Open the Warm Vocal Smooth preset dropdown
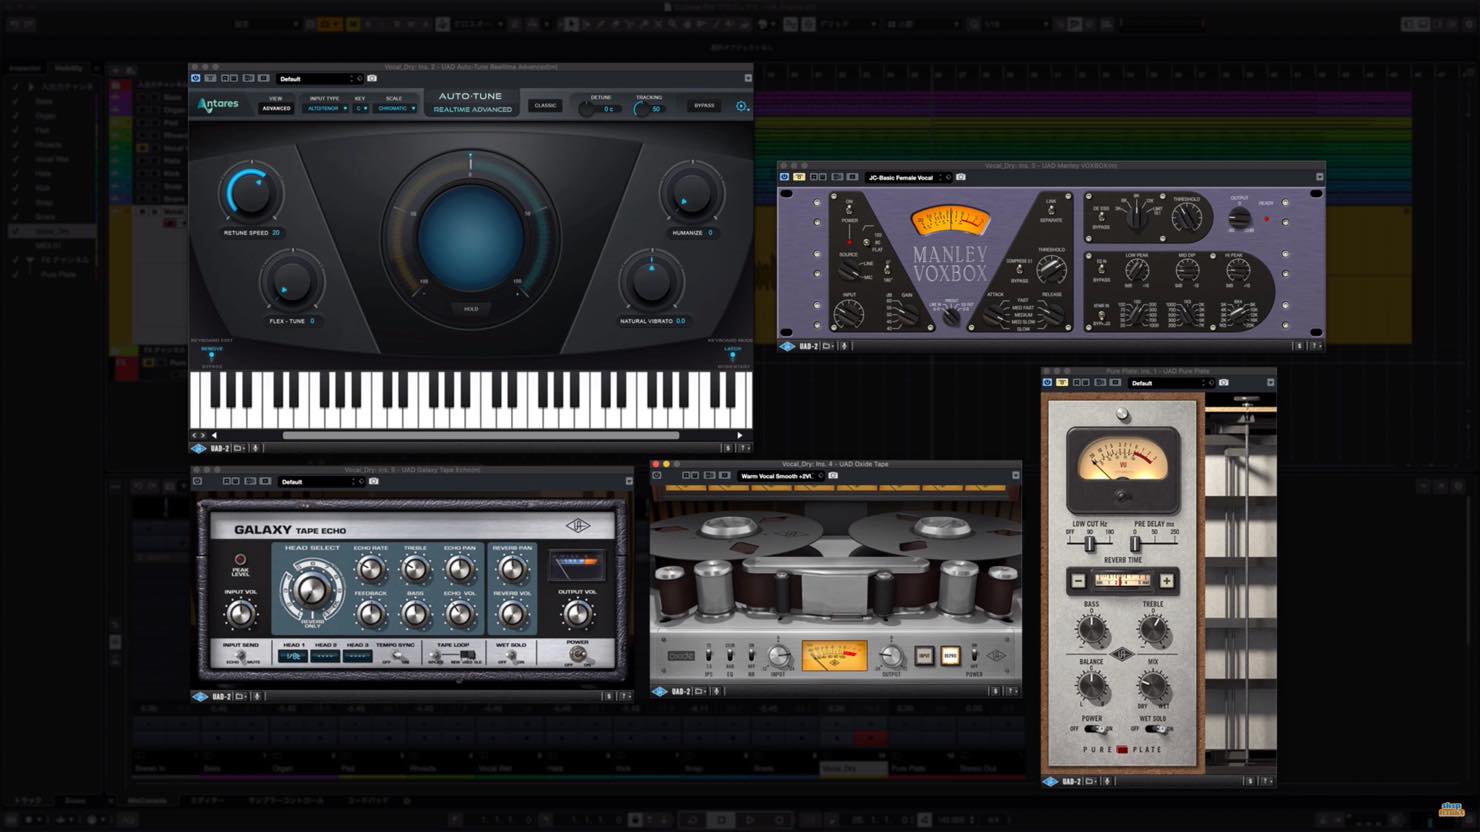Screen dimensions: 1480x832 pyautogui.click(x=781, y=476)
